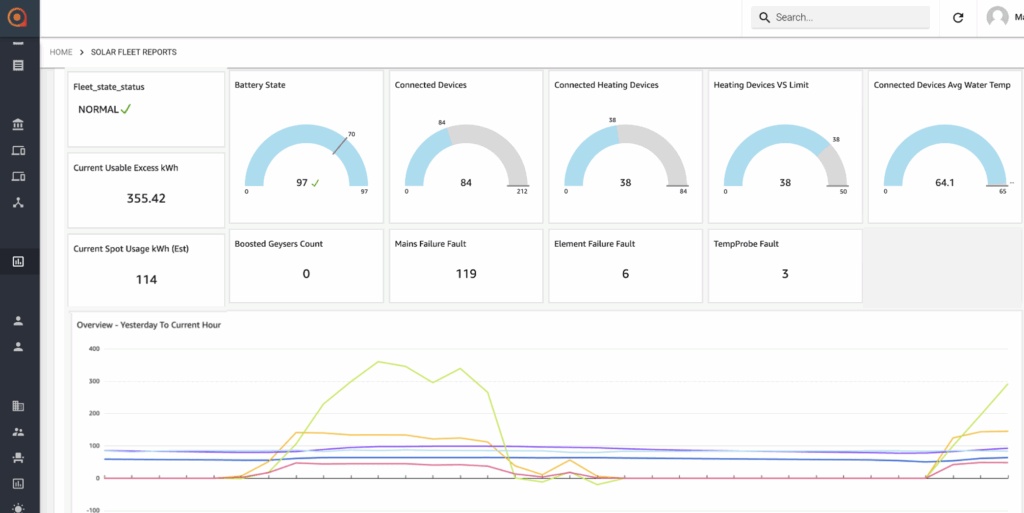Viewport: 1024px width, 513px height.
Task: Click the orange app logo icon
Action: 18,17
